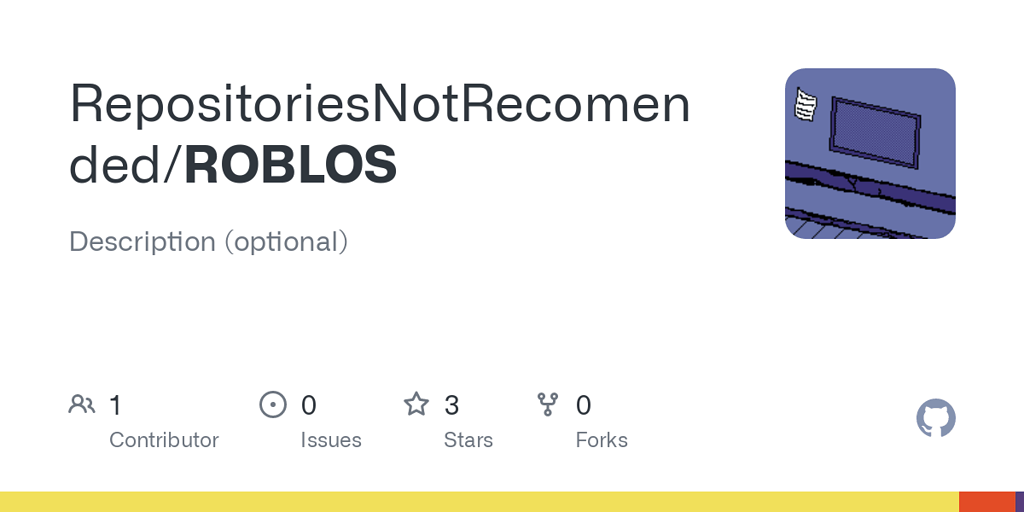1024x512 pixels.
Task: Select the bold ROBLOS repository name
Action: (x=291, y=166)
